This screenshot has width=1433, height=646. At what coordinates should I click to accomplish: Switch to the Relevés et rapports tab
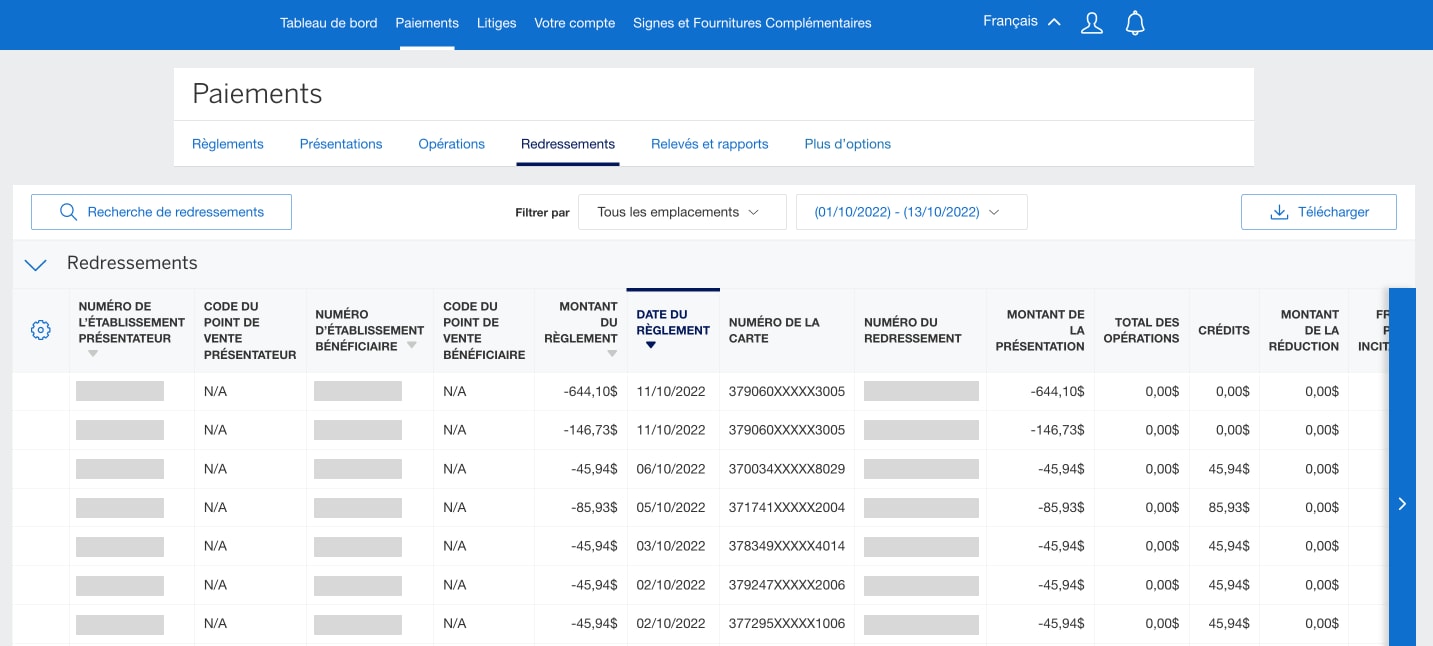709,143
